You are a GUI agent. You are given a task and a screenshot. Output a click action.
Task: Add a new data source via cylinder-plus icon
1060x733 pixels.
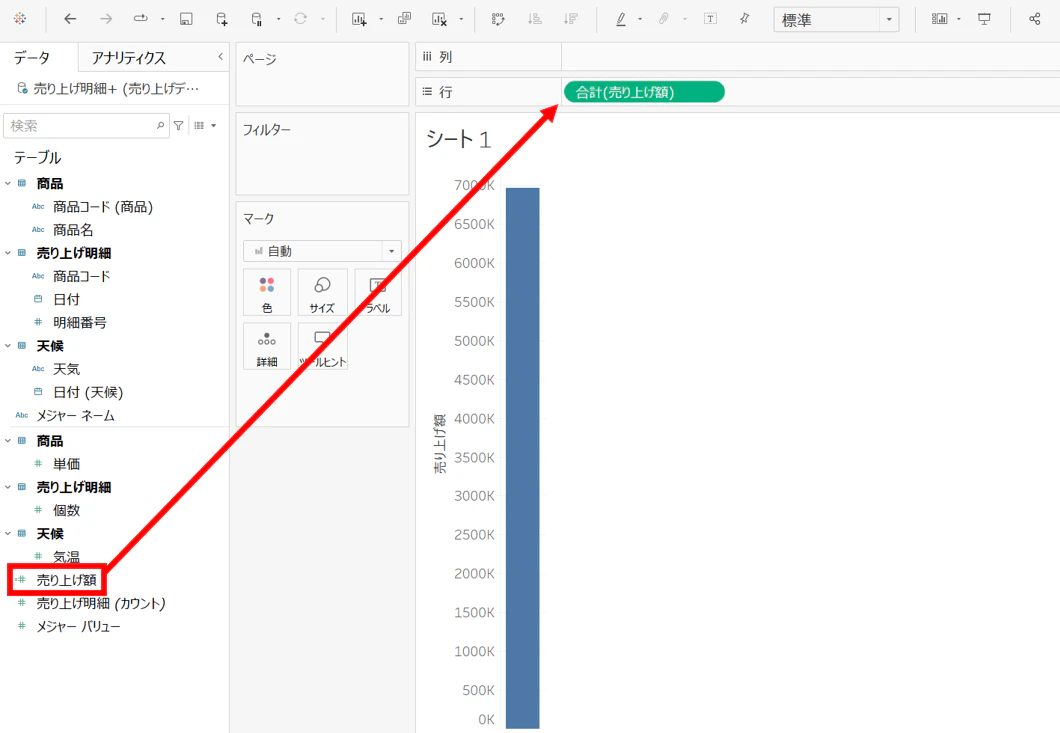coord(222,19)
